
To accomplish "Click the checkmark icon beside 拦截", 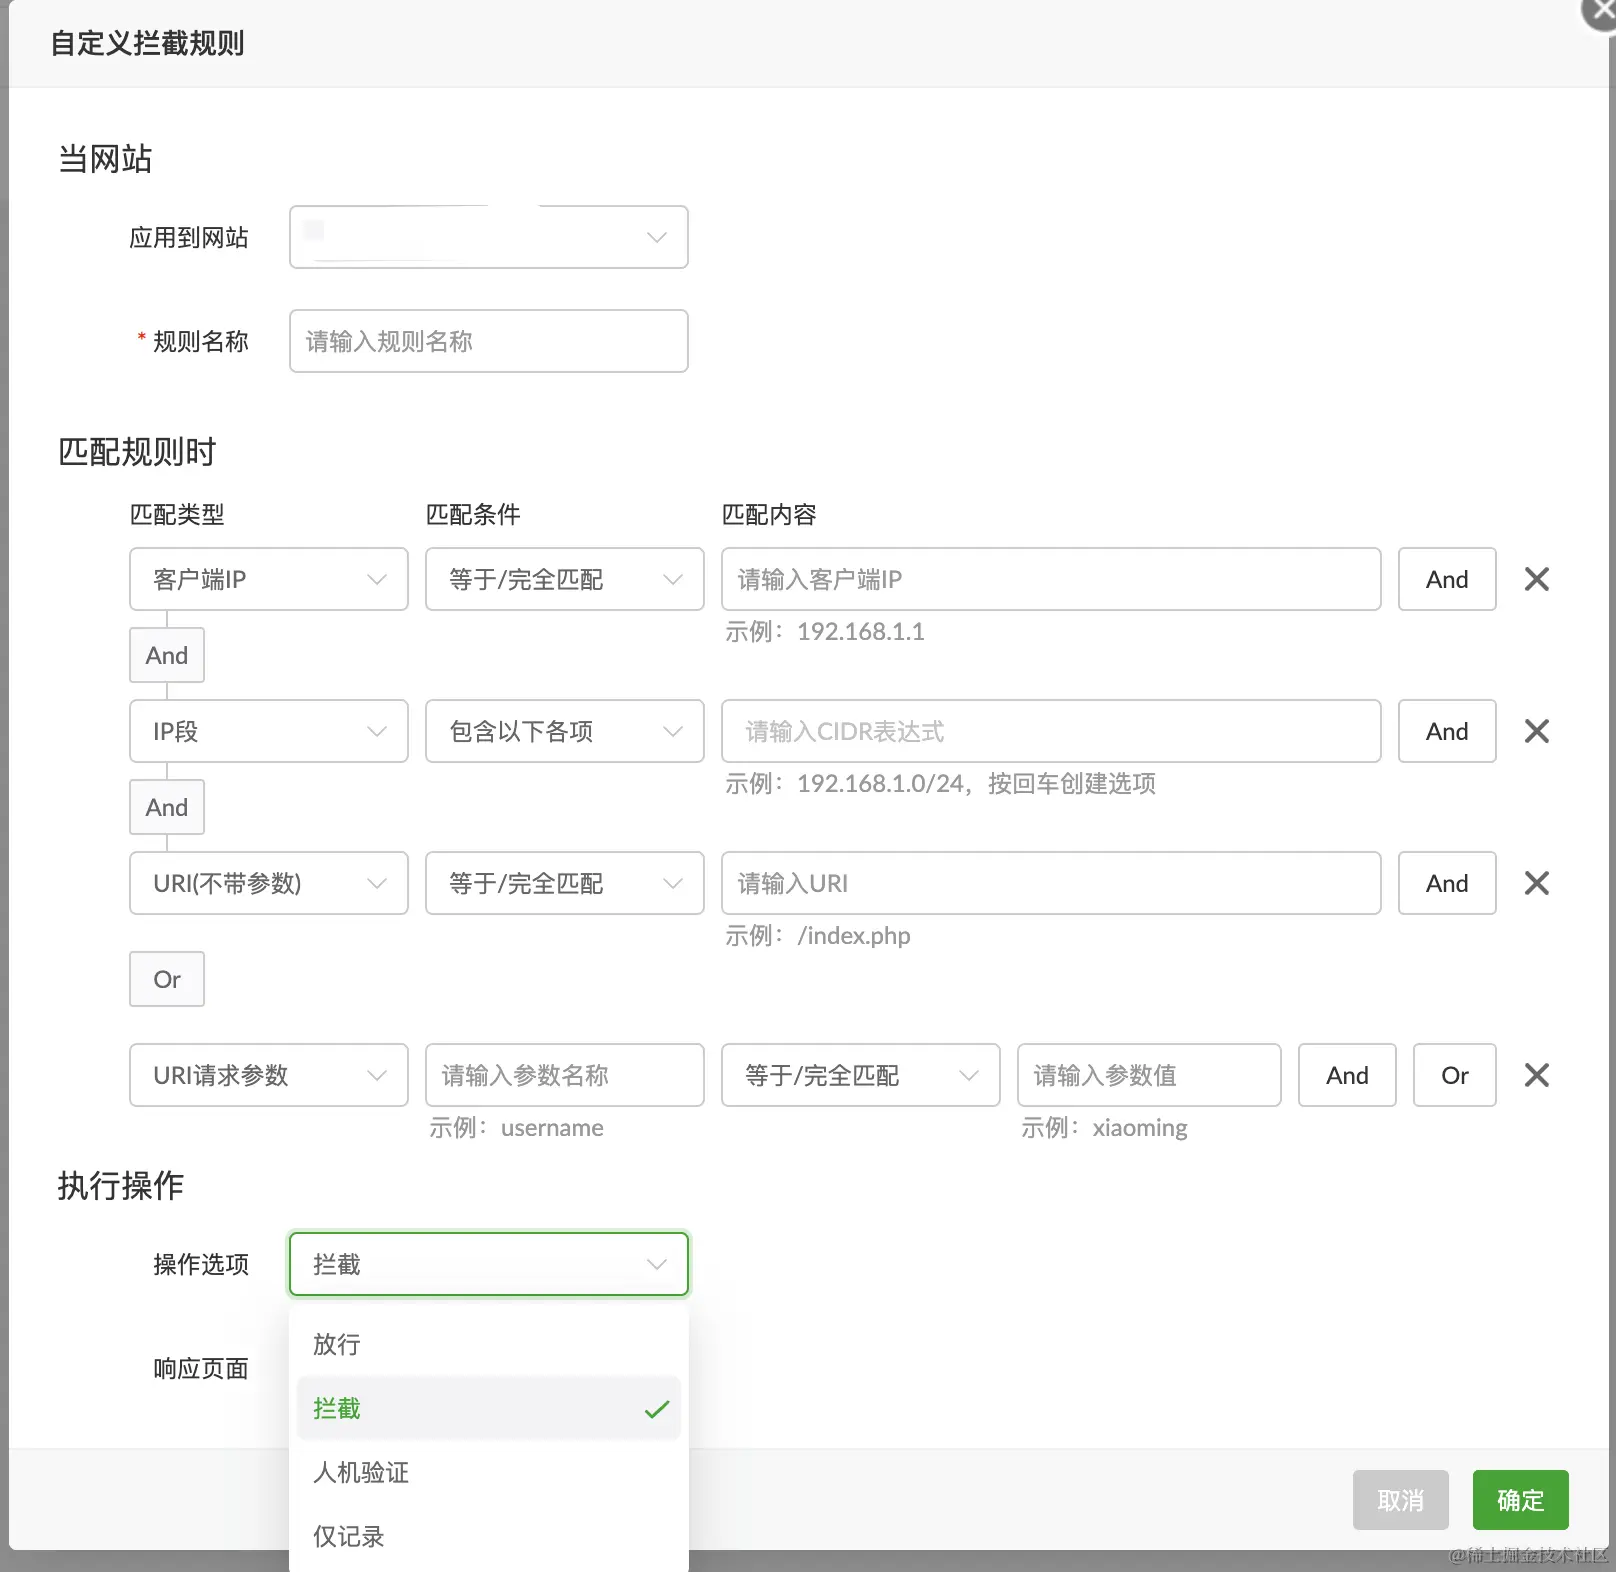I will [657, 1409].
